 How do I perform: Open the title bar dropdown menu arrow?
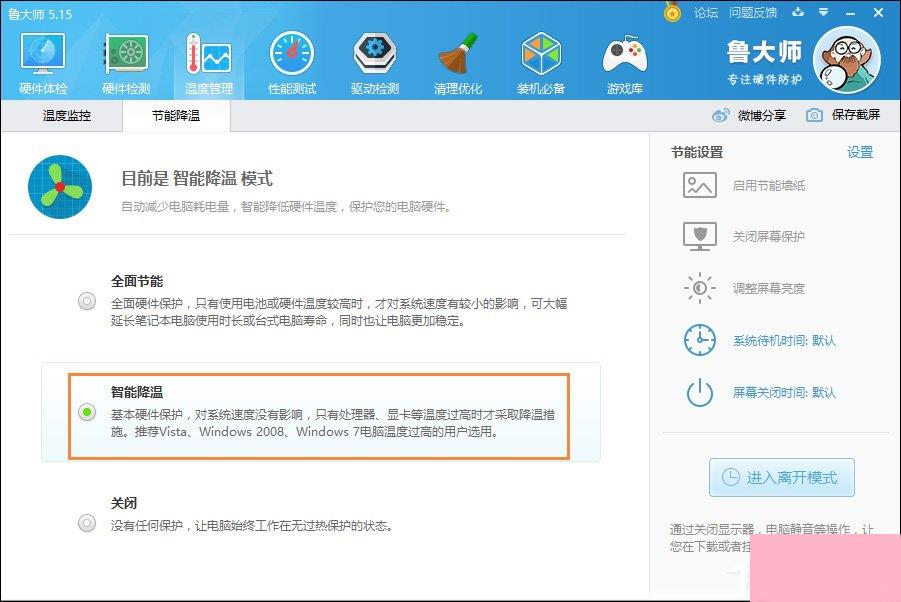click(x=824, y=11)
